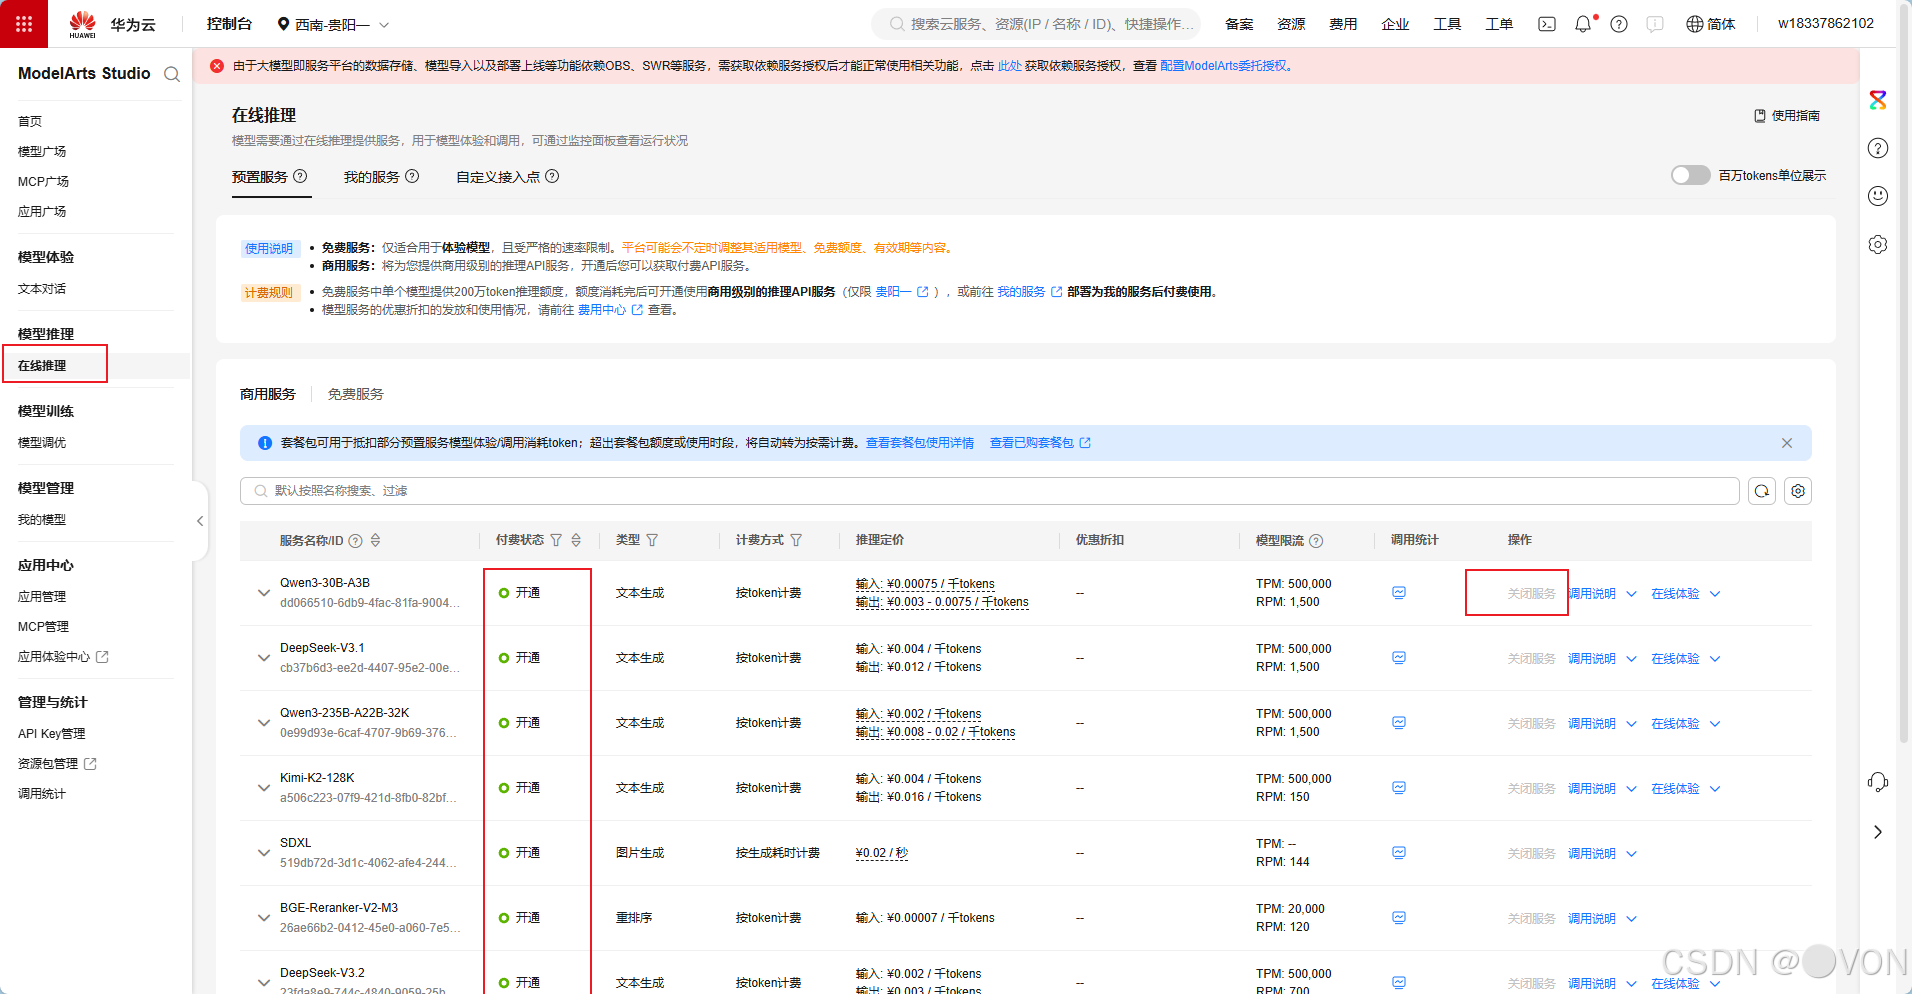Click the model name search filter field
Viewport: 1912px width, 994px height.
pos(990,491)
